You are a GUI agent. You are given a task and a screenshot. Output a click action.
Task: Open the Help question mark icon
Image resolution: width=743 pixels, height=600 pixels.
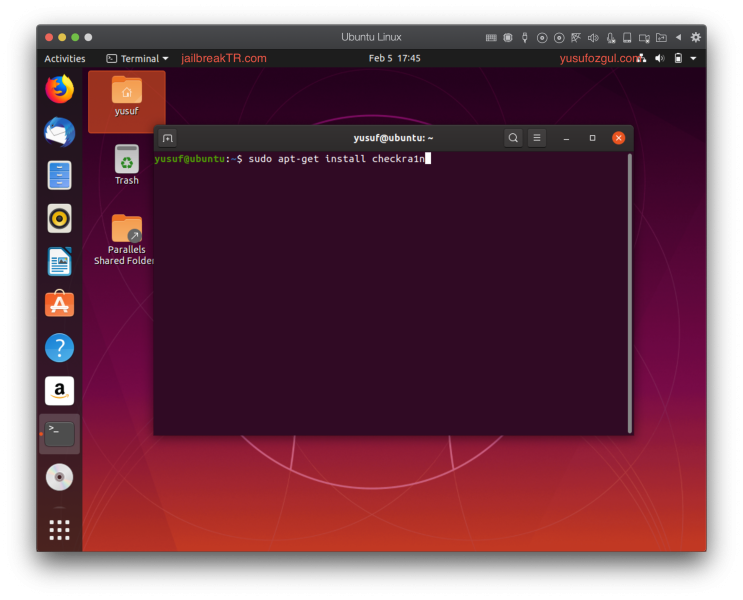60,348
